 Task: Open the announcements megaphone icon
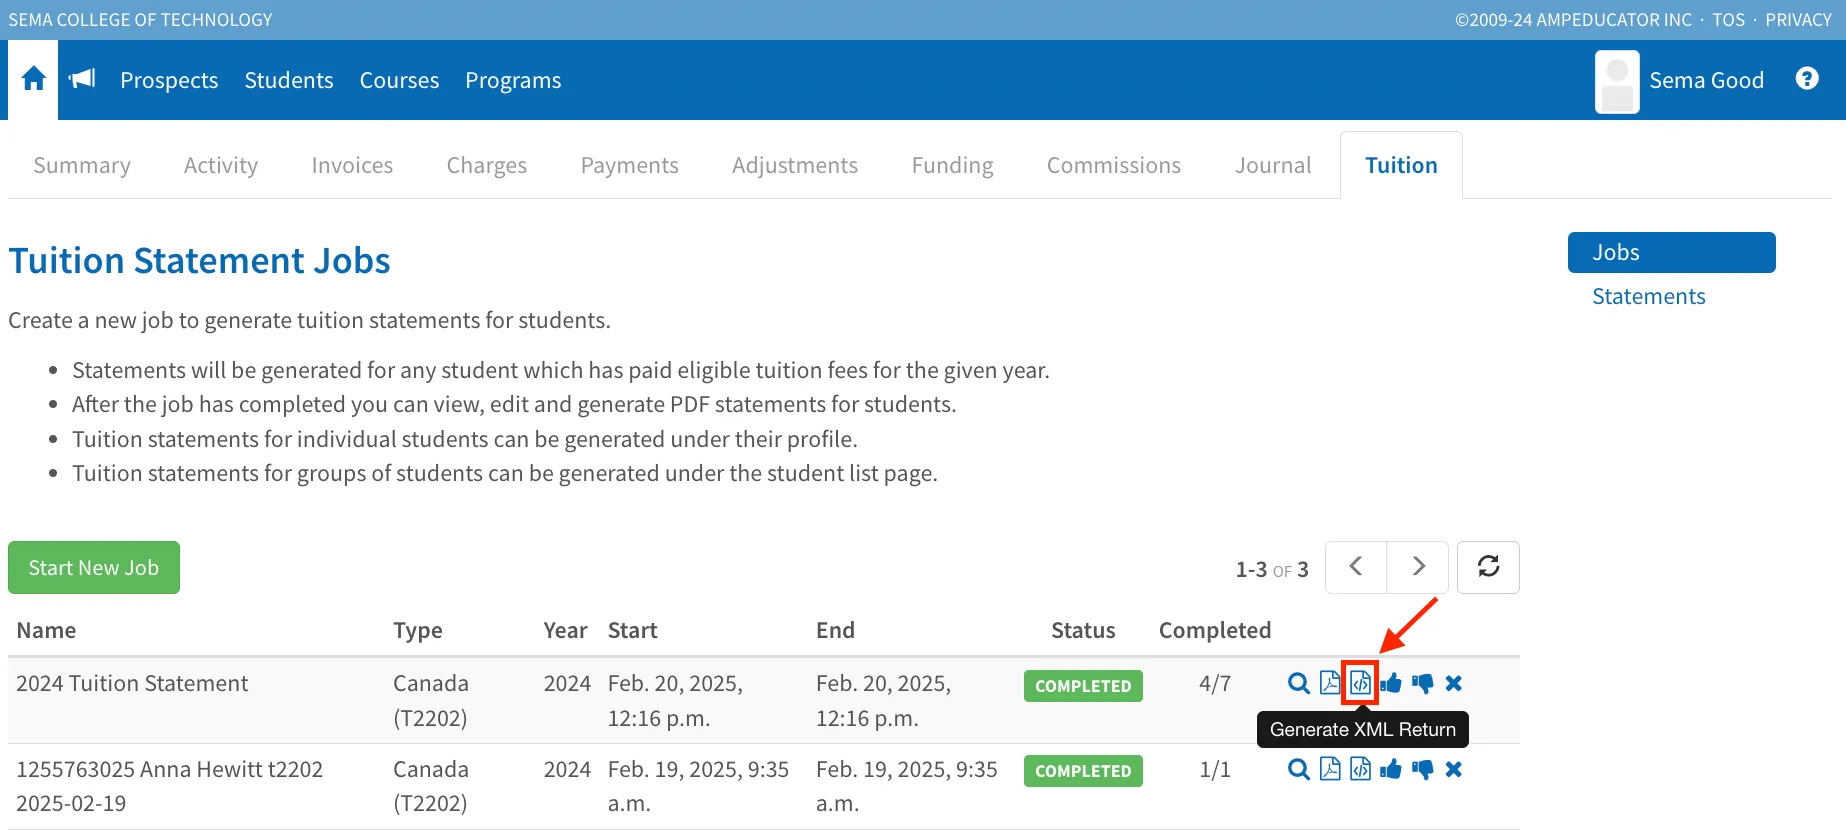82,79
